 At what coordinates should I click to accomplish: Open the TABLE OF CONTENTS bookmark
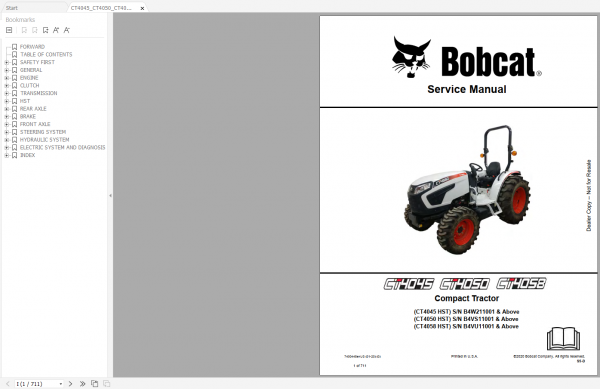(46, 54)
